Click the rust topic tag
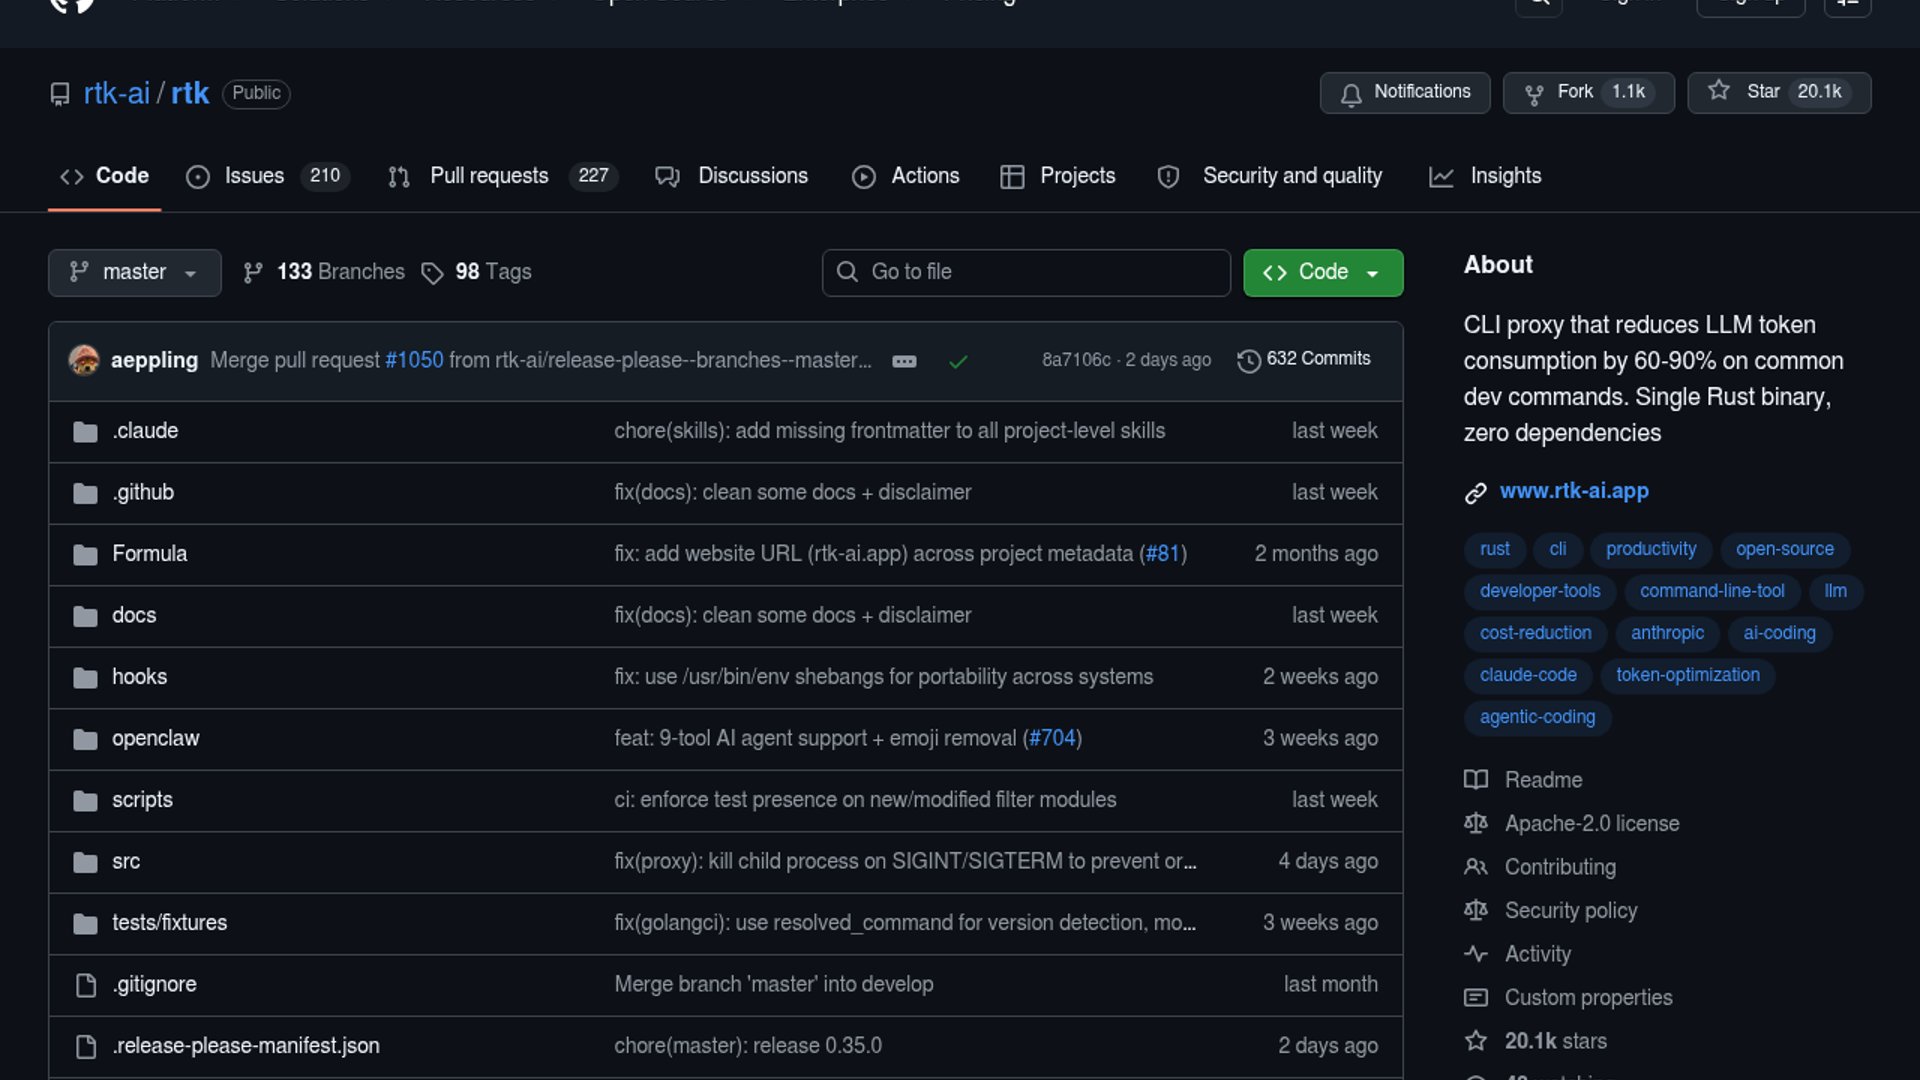 click(1494, 549)
